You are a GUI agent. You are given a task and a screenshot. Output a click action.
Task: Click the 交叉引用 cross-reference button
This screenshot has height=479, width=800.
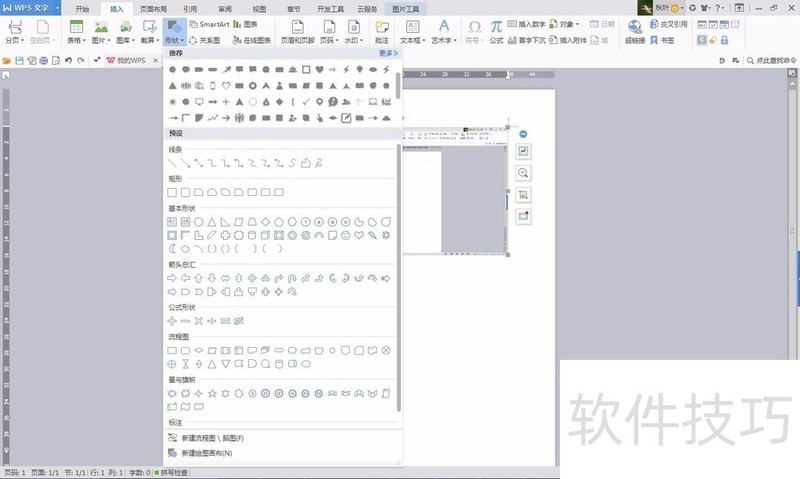[x=669, y=24]
